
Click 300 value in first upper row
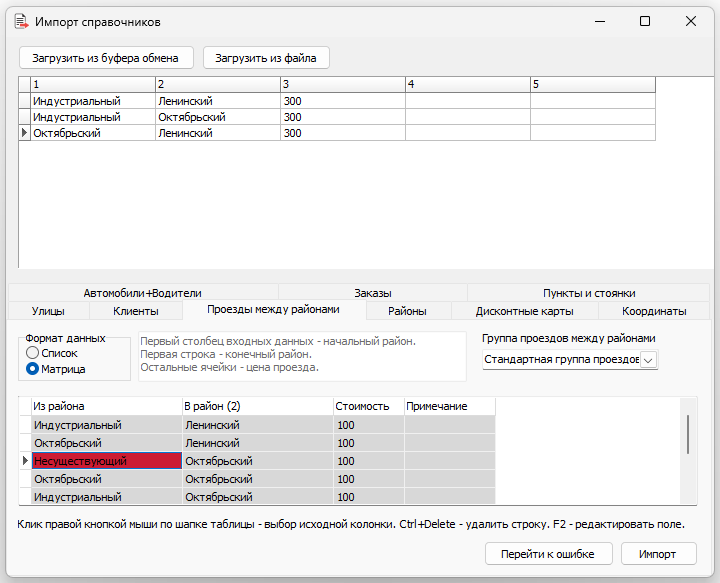pyautogui.click(x=343, y=101)
